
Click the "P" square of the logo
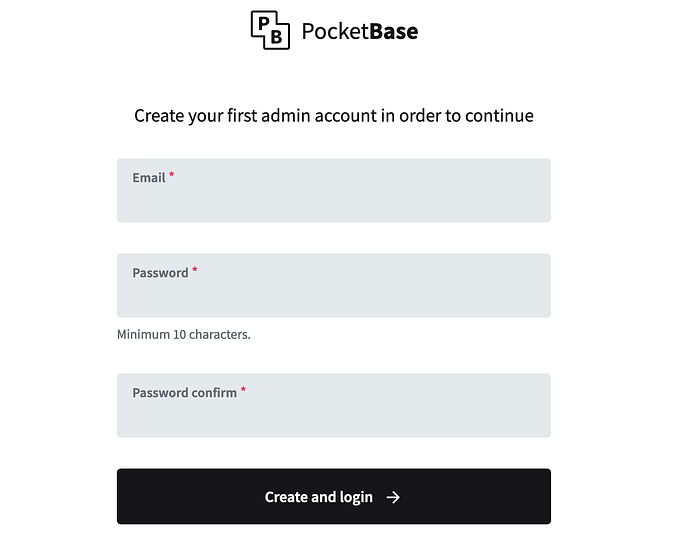(x=264, y=23)
